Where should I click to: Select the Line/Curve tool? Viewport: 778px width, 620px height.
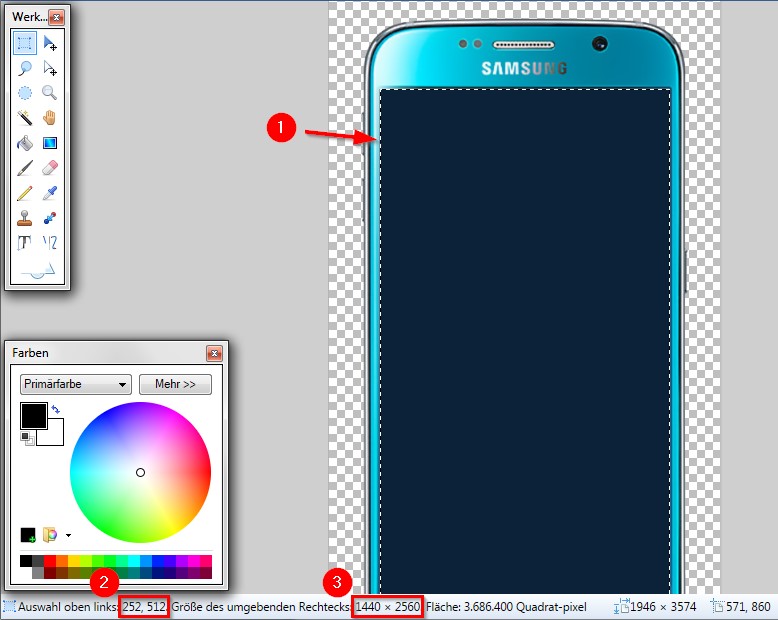pos(50,243)
